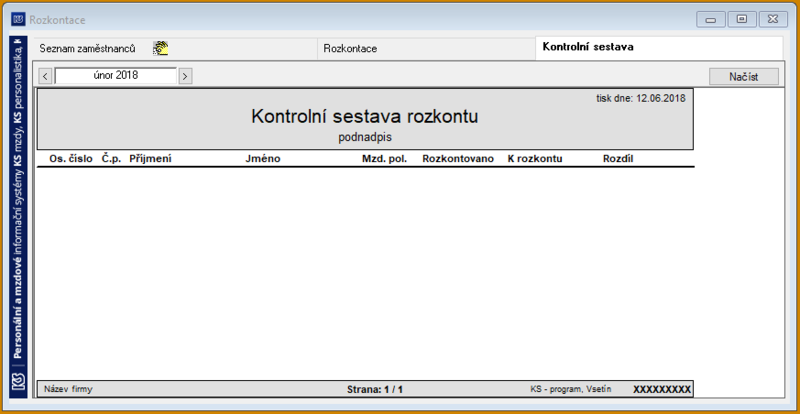Click the Rozkontovano column header

point(458,159)
